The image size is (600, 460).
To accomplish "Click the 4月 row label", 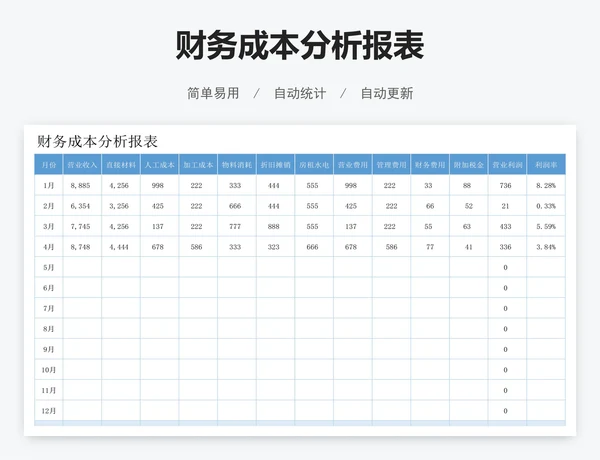I will pyautogui.click(x=49, y=247).
